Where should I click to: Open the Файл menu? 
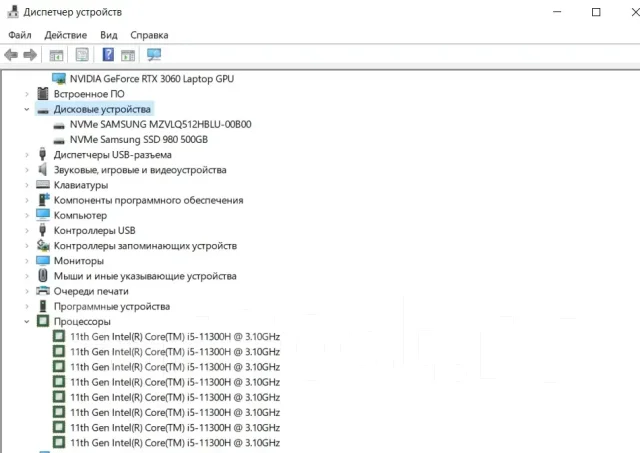click(x=20, y=35)
